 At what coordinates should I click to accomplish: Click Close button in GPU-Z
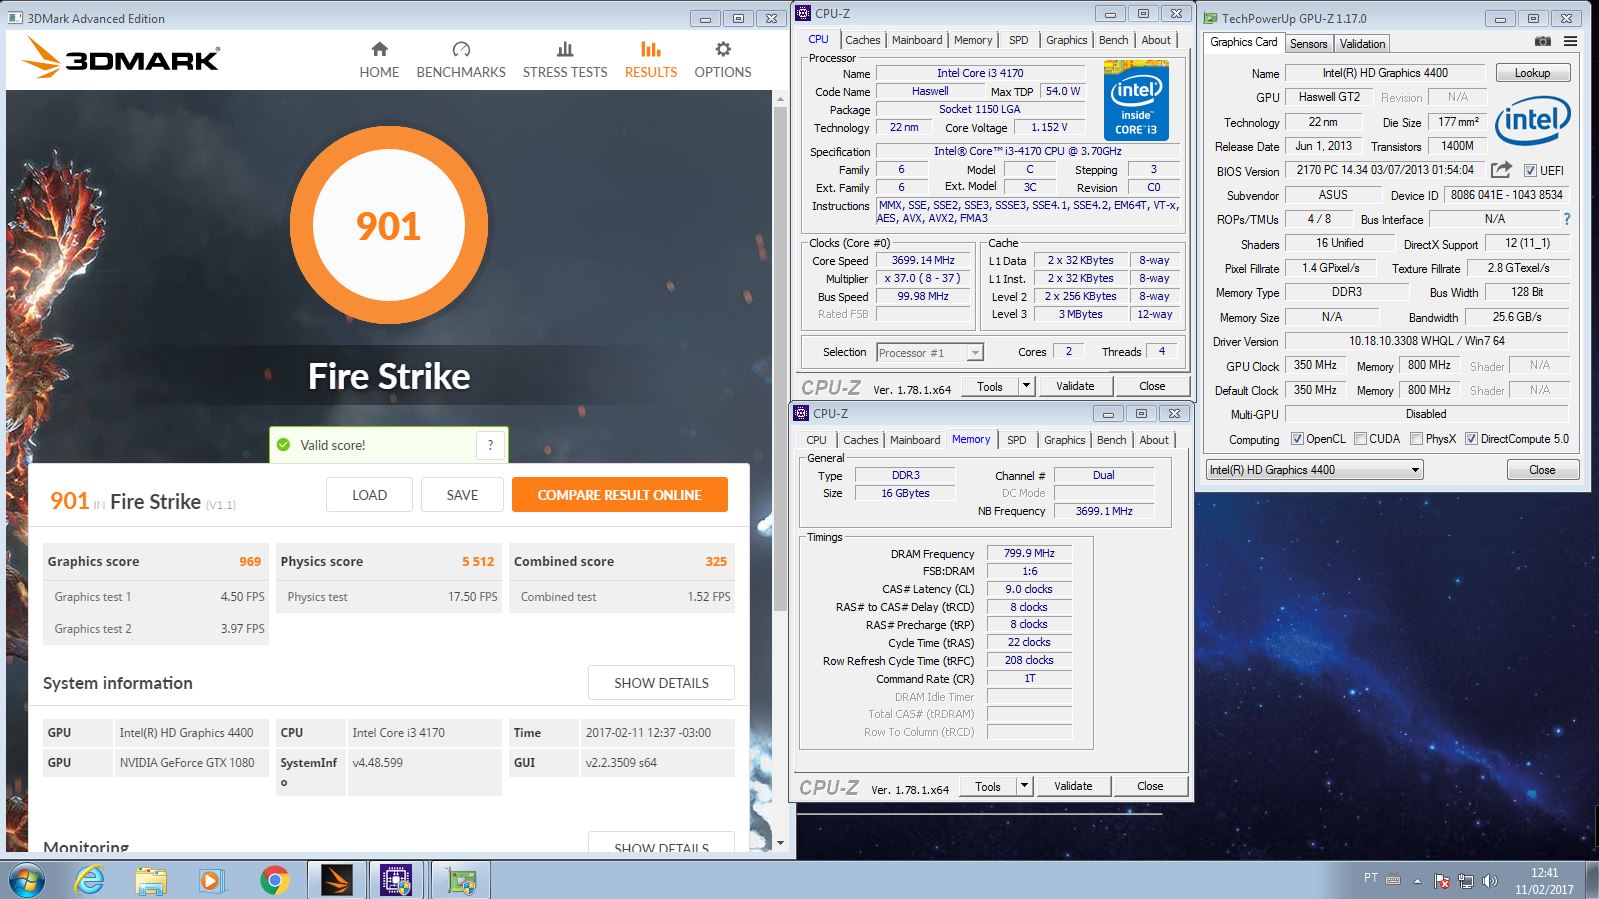(x=1541, y=470)
